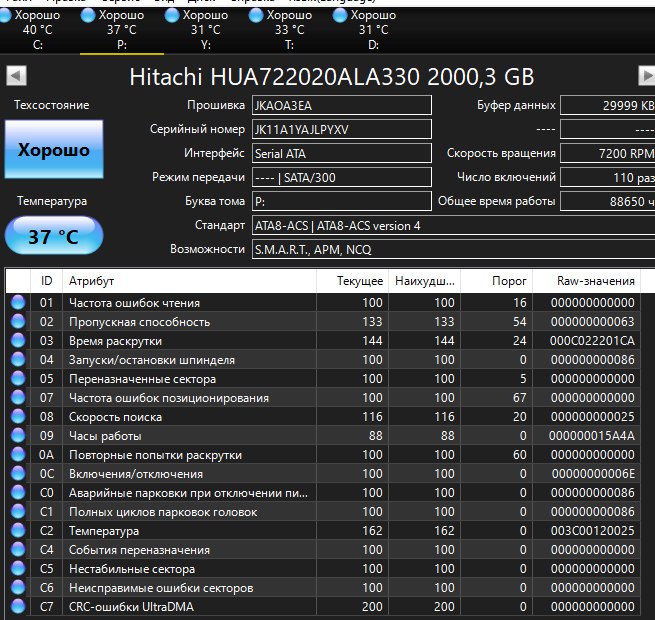Click raw value 003C00120025 in Температура row
Screen dimensions: 655x620
pos(592,531)
